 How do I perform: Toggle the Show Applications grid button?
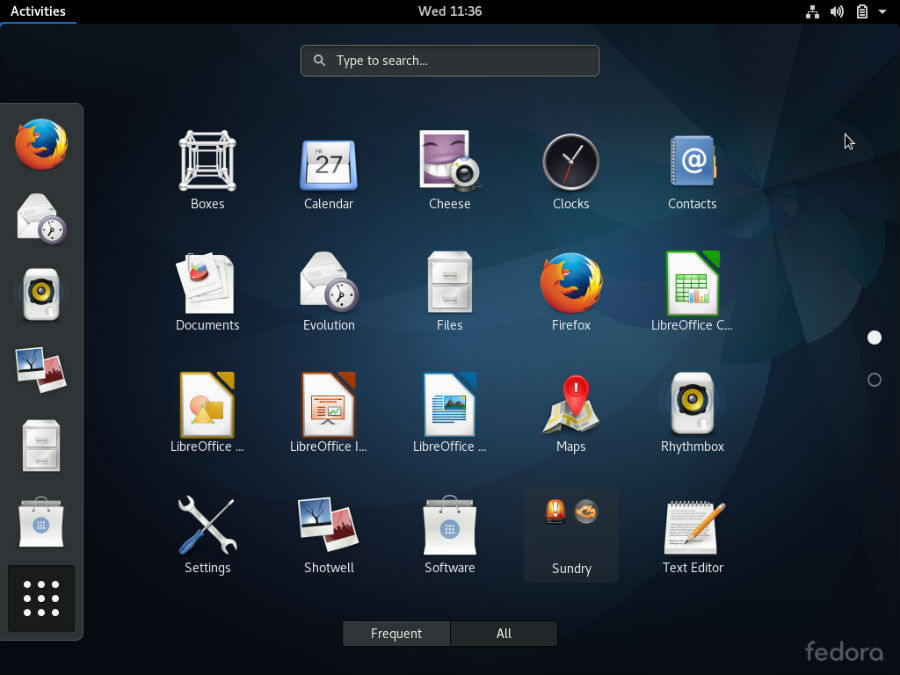pos(41,598)
